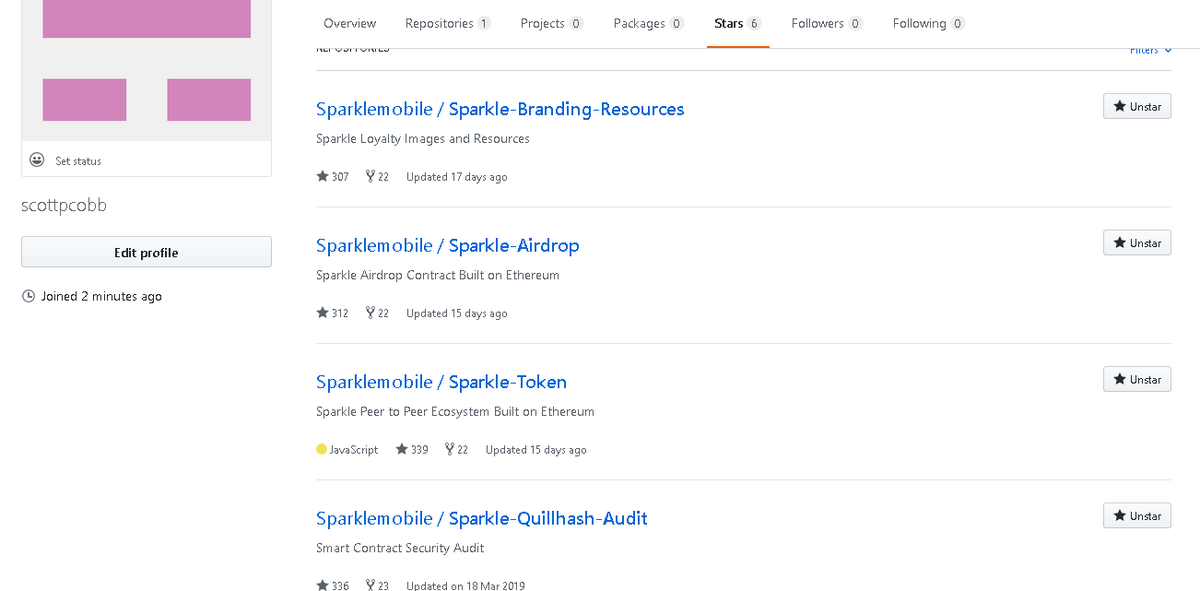Screen dimensions: 1200x591
Task: Unstar the Sparkle-Token repository
Action: click(1137, 379)
